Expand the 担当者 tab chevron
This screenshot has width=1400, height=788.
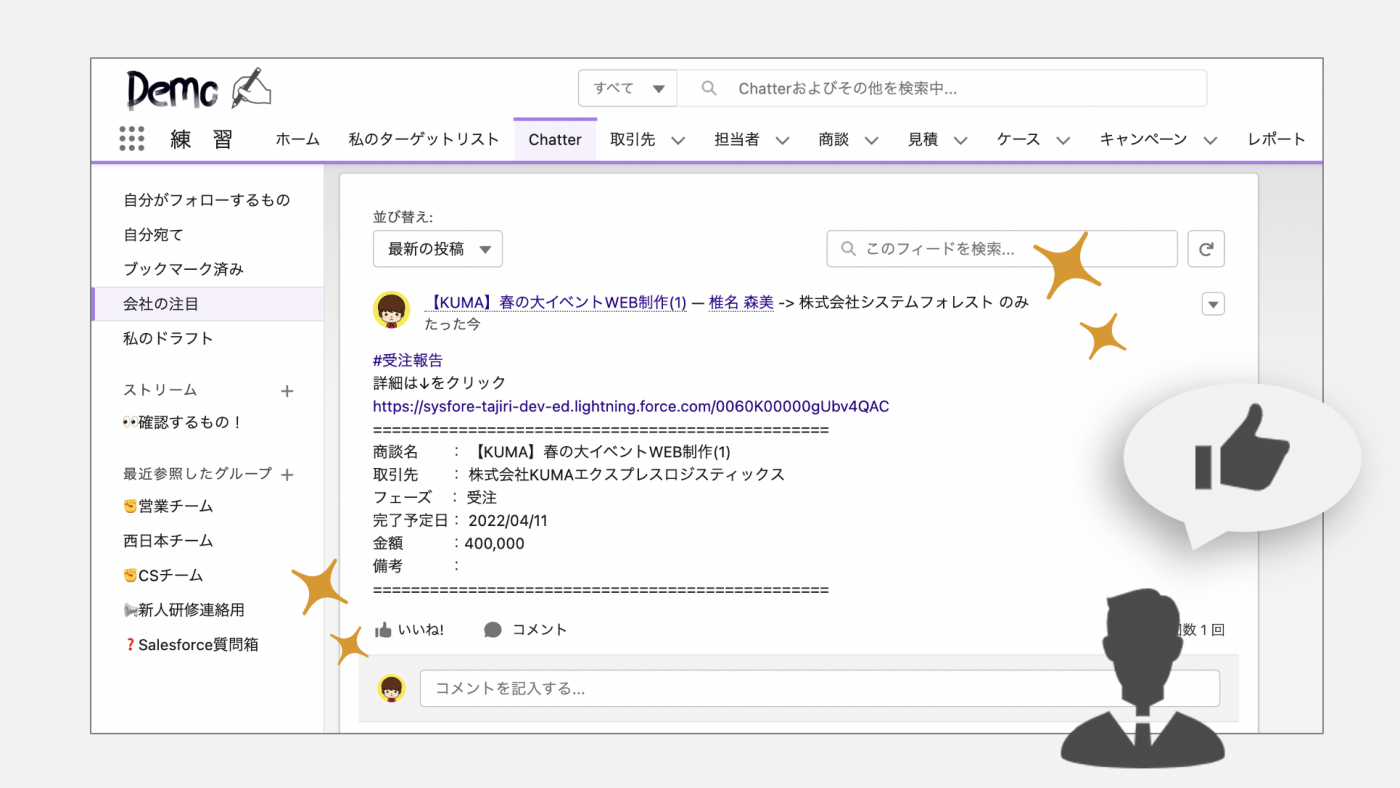tap(782, 140)
